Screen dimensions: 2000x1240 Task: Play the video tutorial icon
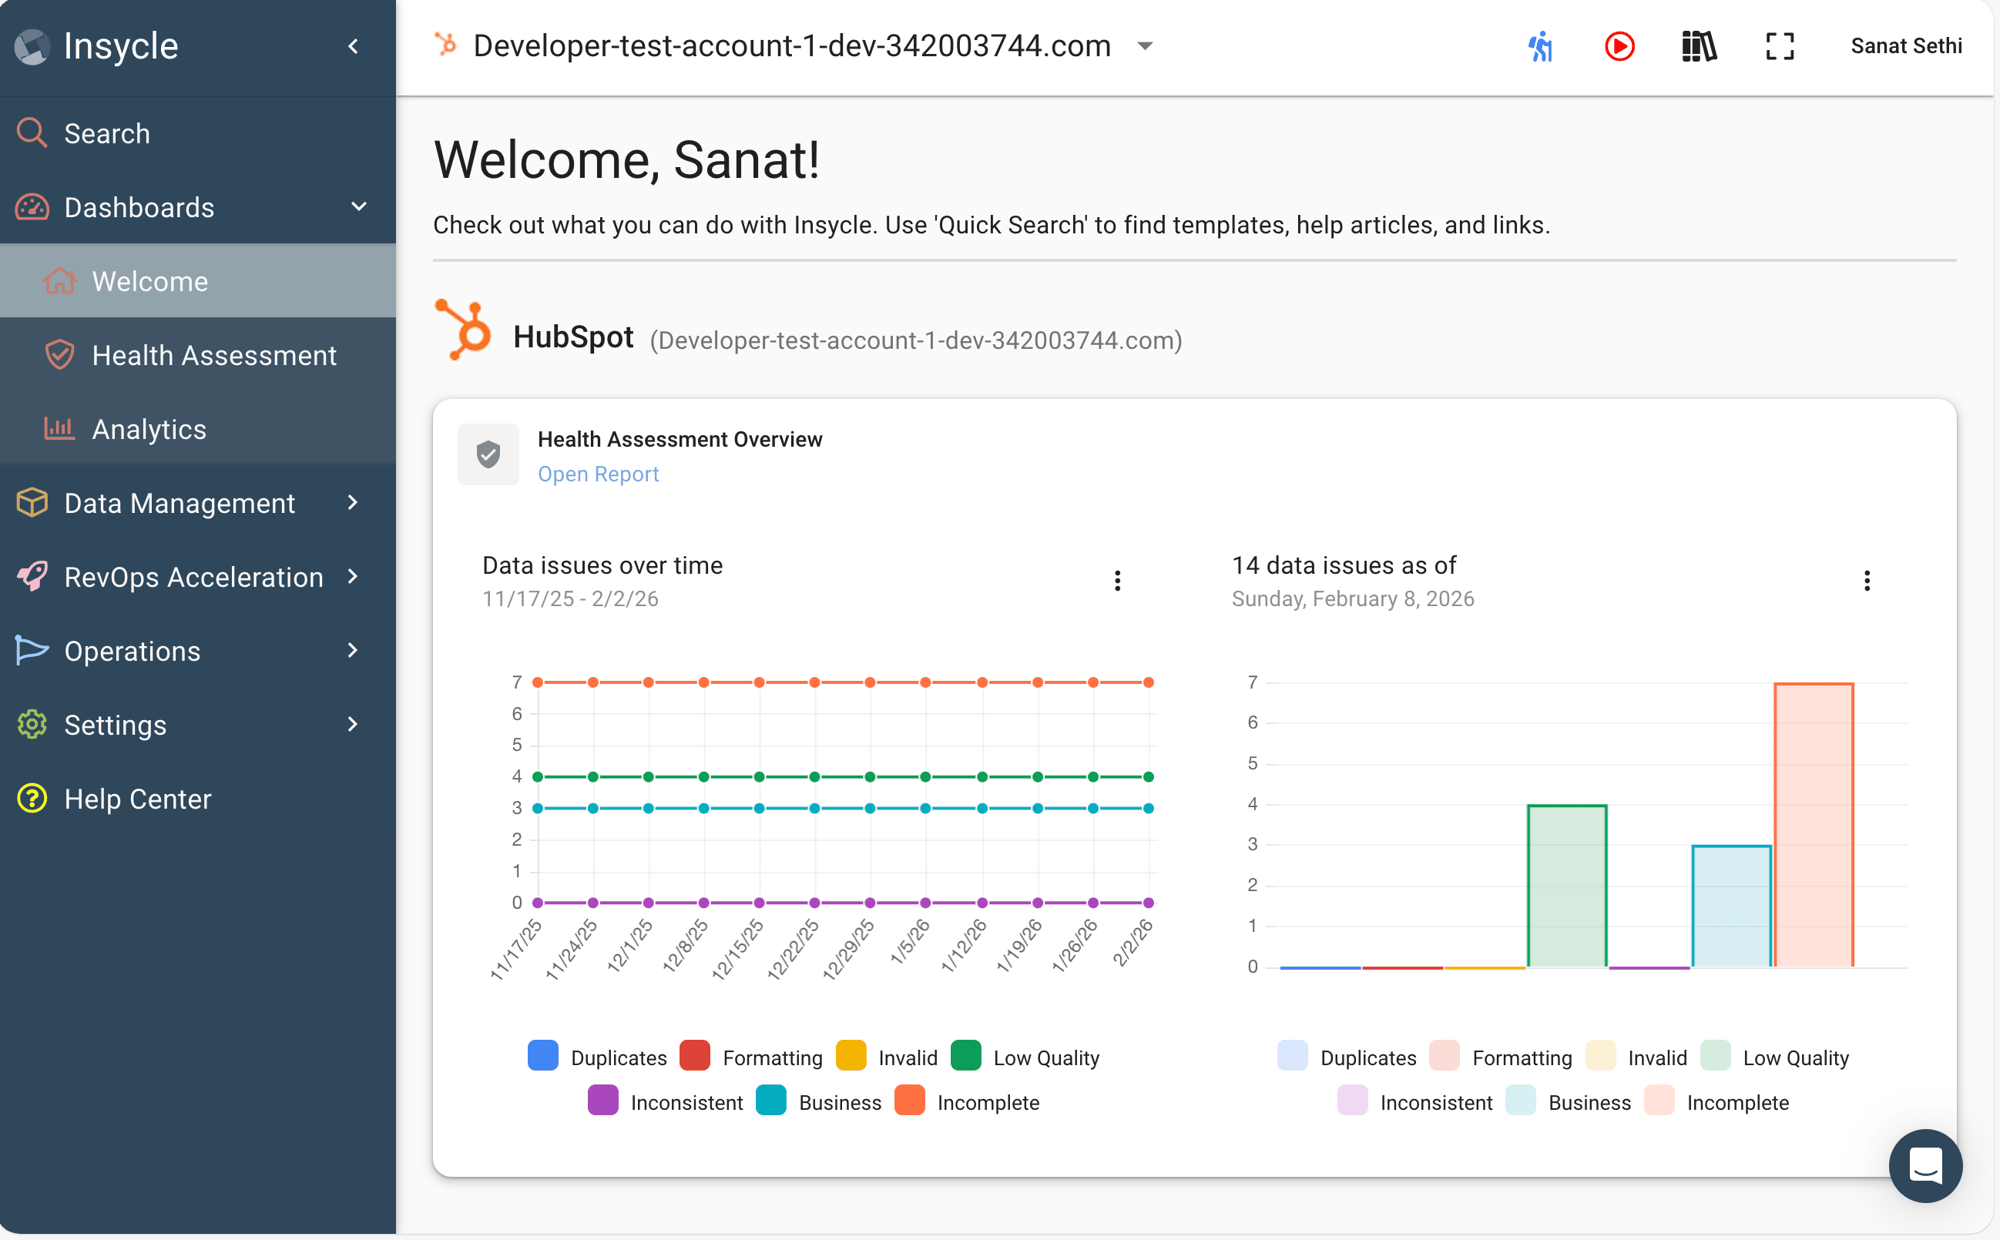(1619, 46)
